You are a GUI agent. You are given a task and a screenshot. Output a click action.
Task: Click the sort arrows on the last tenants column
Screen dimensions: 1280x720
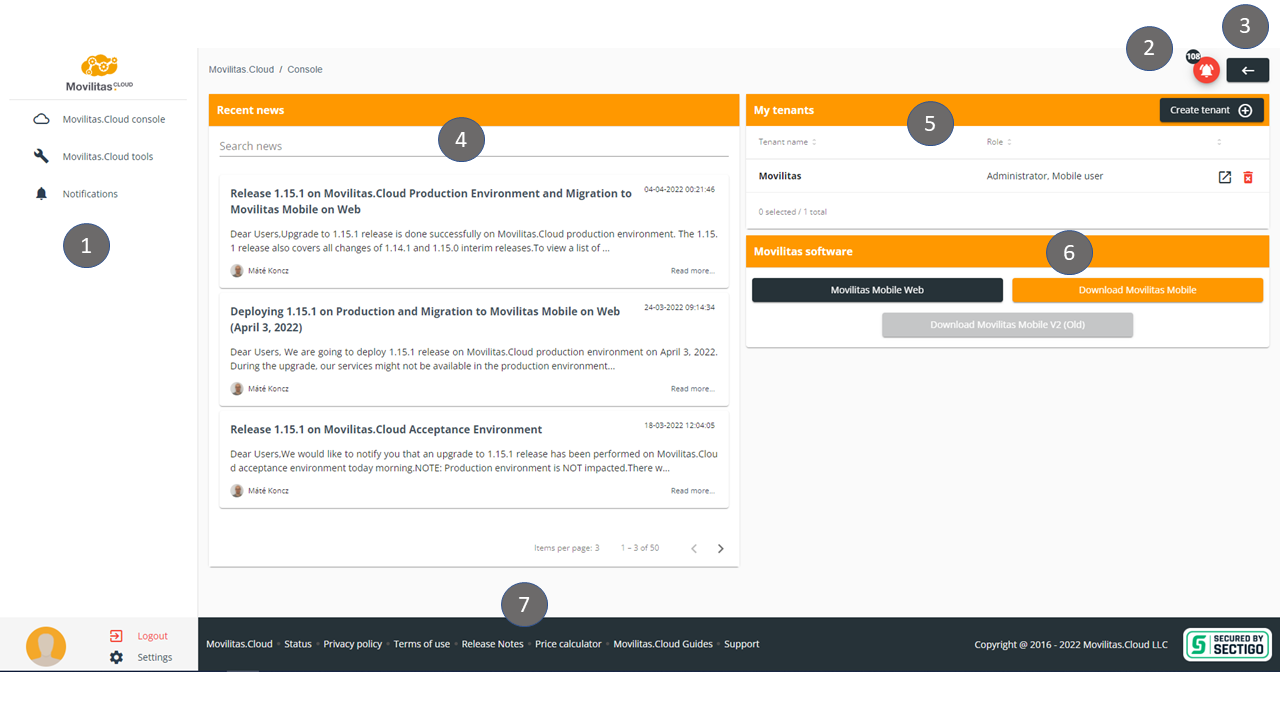(1218, 142)
